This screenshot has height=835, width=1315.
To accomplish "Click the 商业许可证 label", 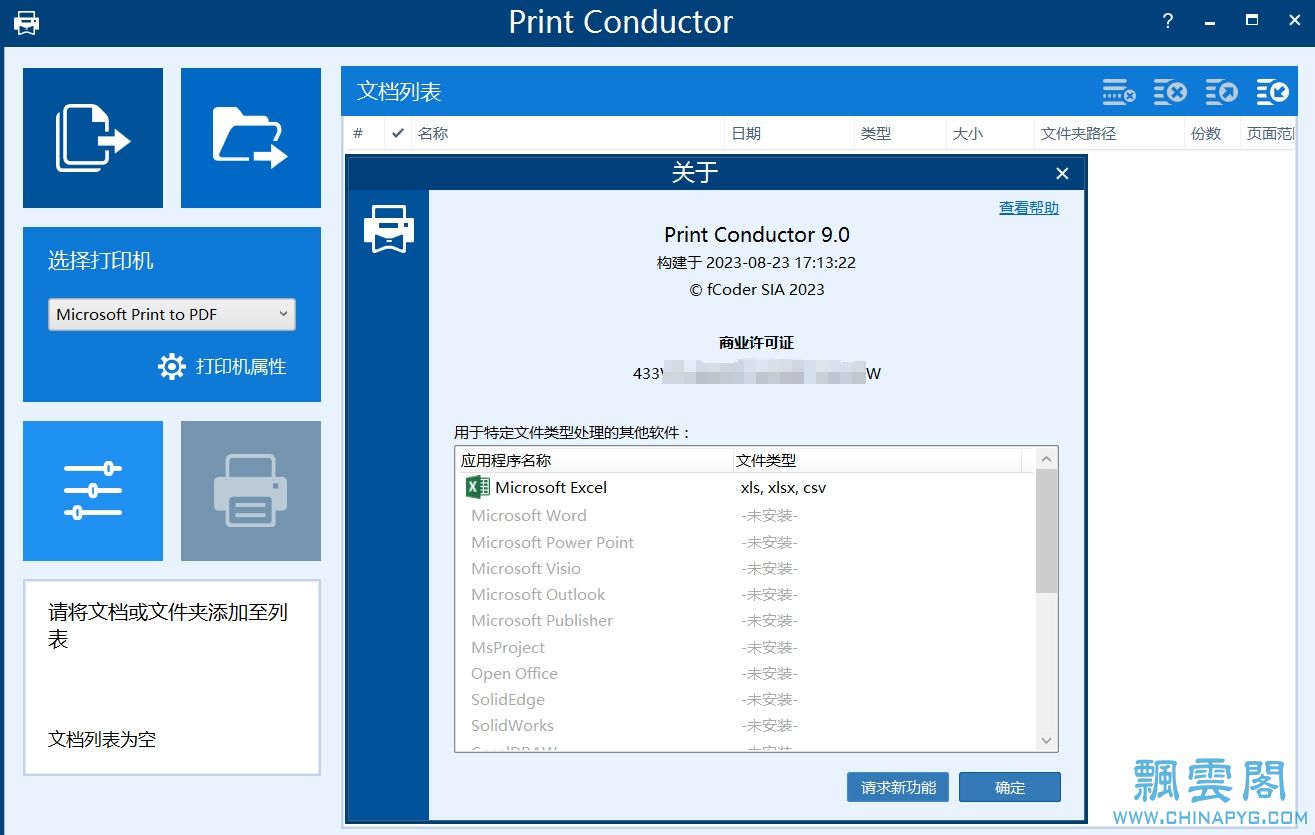I will tap(756, 342).
